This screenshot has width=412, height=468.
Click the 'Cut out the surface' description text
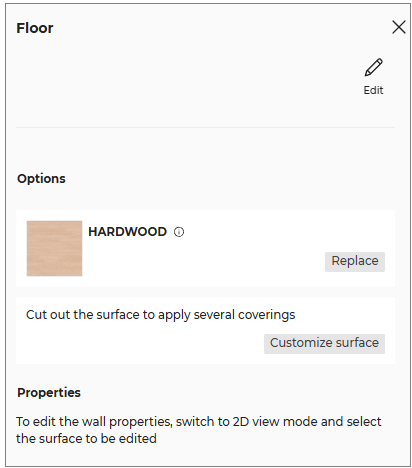[161, 315]
